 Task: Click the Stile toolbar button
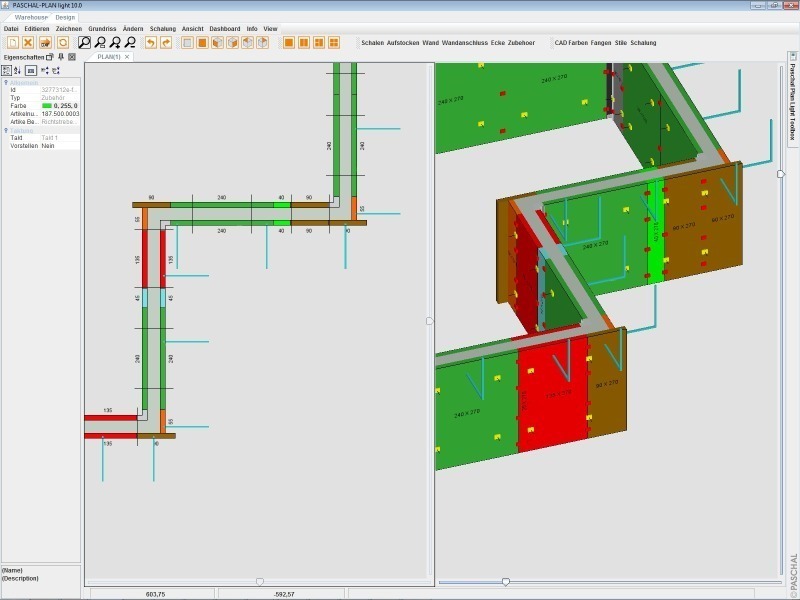click(x=621, y=43)
